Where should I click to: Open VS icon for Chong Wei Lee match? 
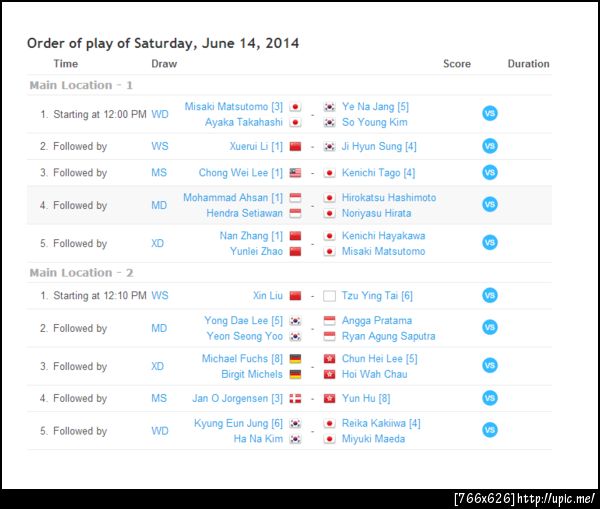coord(490,172)
